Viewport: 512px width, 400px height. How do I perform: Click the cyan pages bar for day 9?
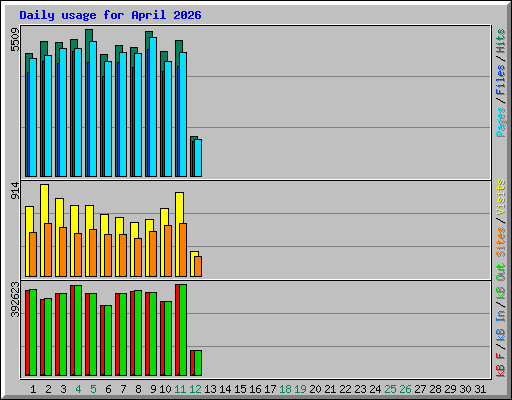click(x=153, y=107)
